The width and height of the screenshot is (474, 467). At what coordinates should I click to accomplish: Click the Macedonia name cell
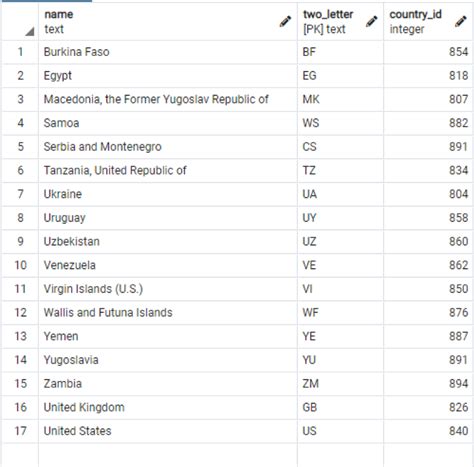click(168, 99)
